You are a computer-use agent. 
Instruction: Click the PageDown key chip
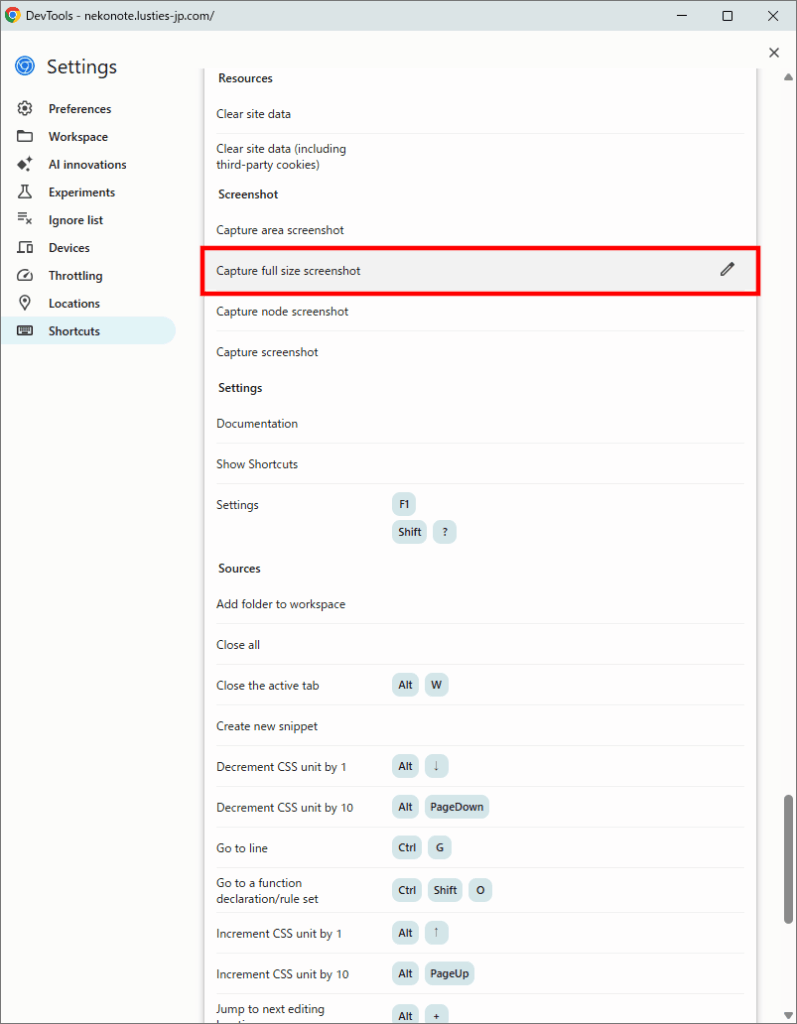tap(457, 807)
